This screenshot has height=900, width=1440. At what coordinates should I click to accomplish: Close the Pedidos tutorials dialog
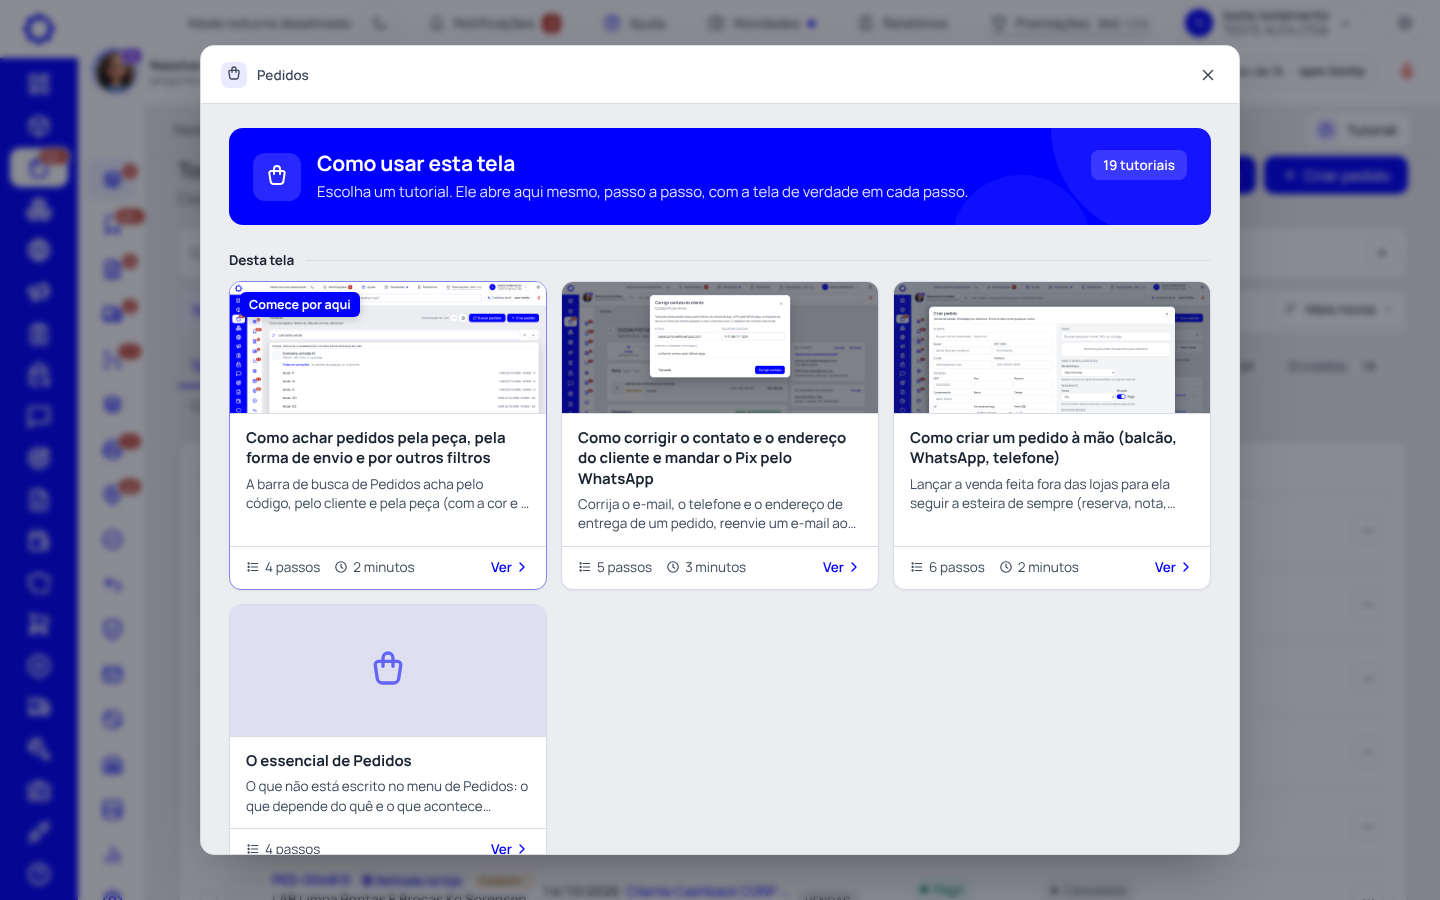click(1208, 75)
